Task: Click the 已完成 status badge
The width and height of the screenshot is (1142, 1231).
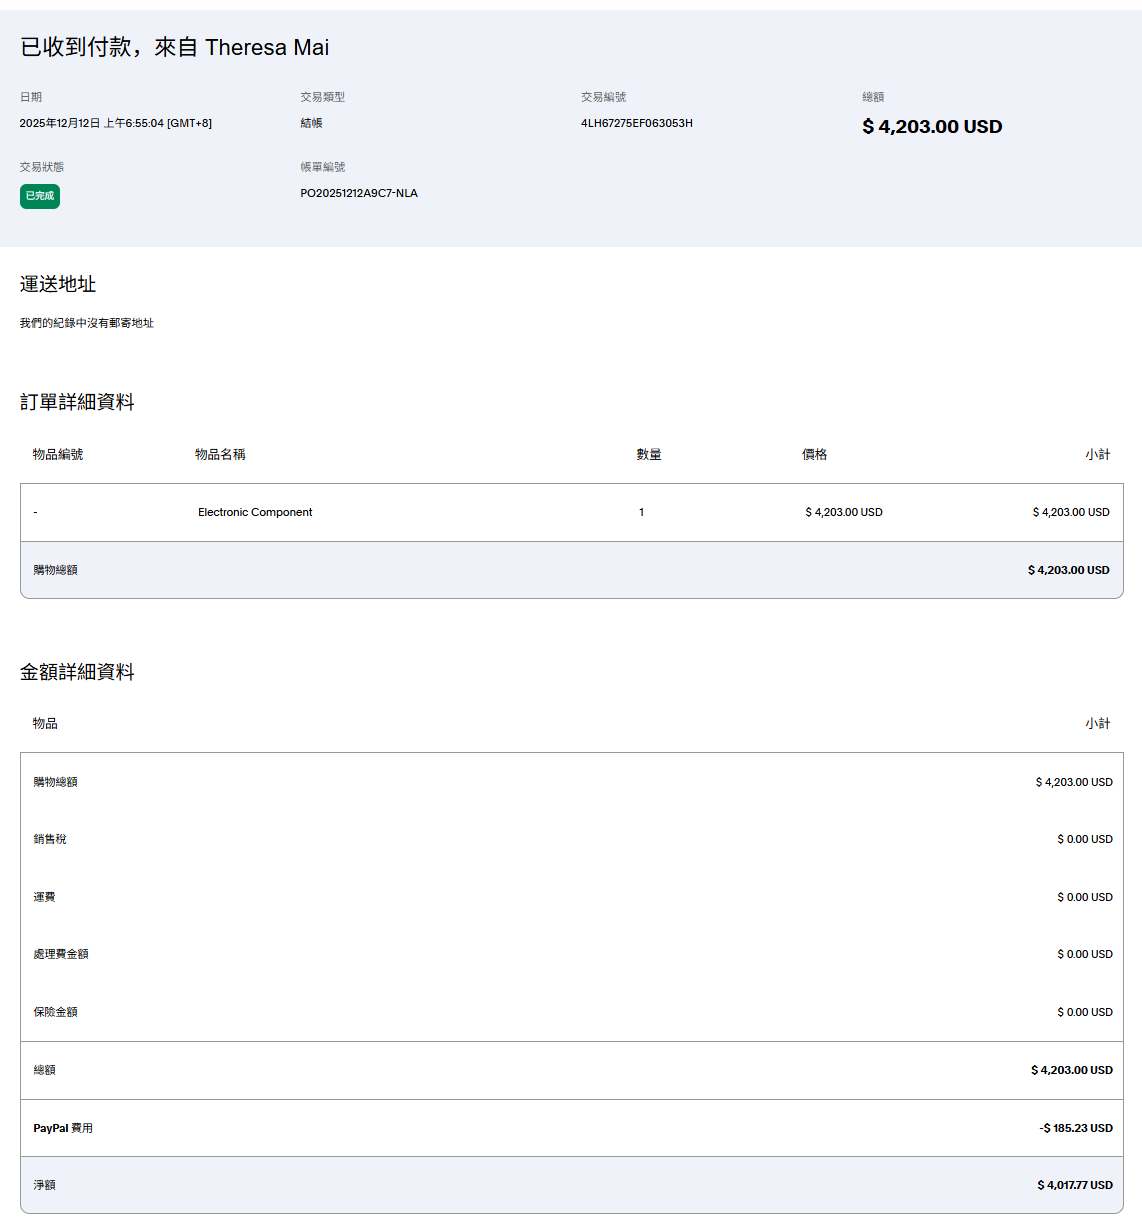Action: click(40, 196)
